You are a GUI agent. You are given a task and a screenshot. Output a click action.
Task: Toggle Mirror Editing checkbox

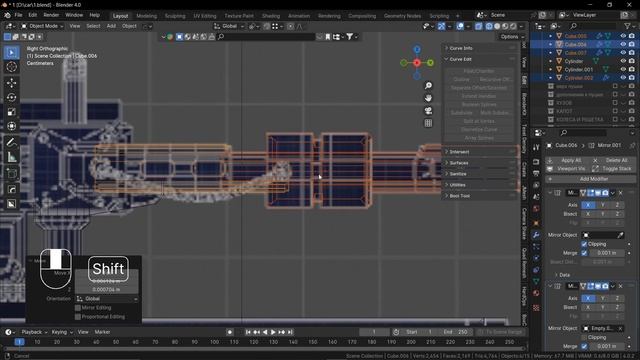point(78,308)
